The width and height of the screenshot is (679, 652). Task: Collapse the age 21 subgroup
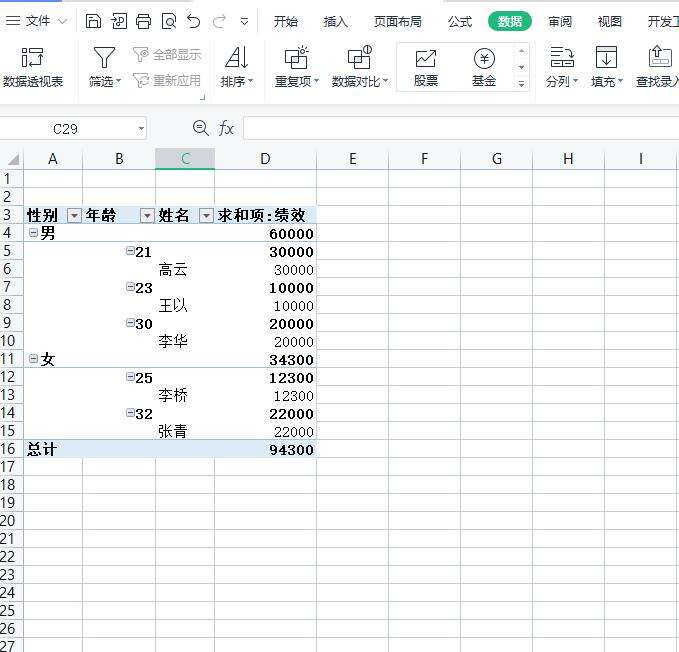(x=130, y=251)
